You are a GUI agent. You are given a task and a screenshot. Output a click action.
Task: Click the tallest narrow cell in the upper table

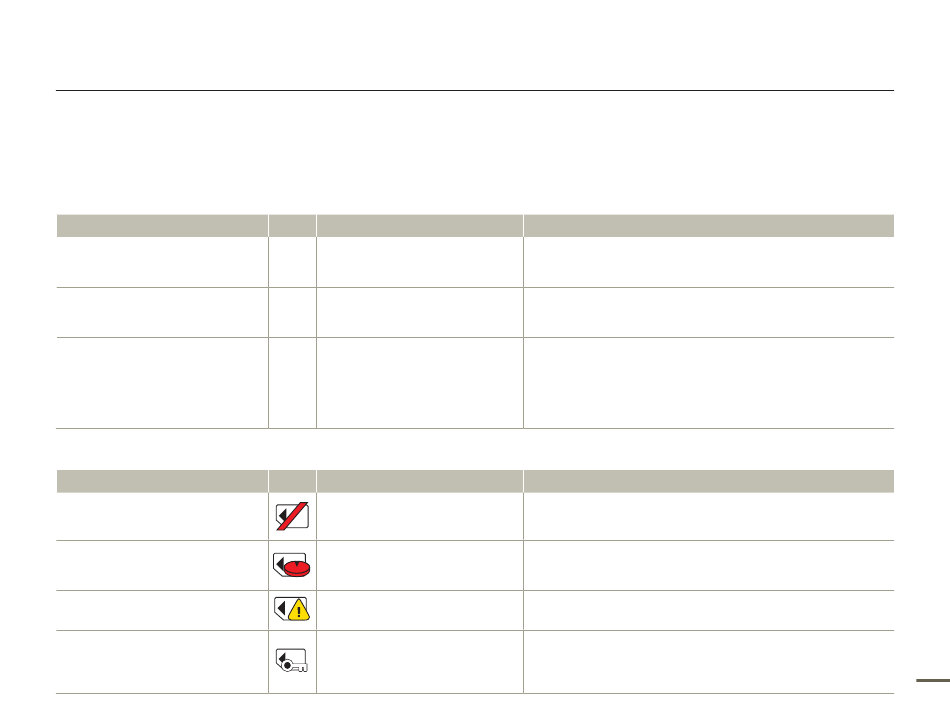pyautogui.click(x=292, y=383)
